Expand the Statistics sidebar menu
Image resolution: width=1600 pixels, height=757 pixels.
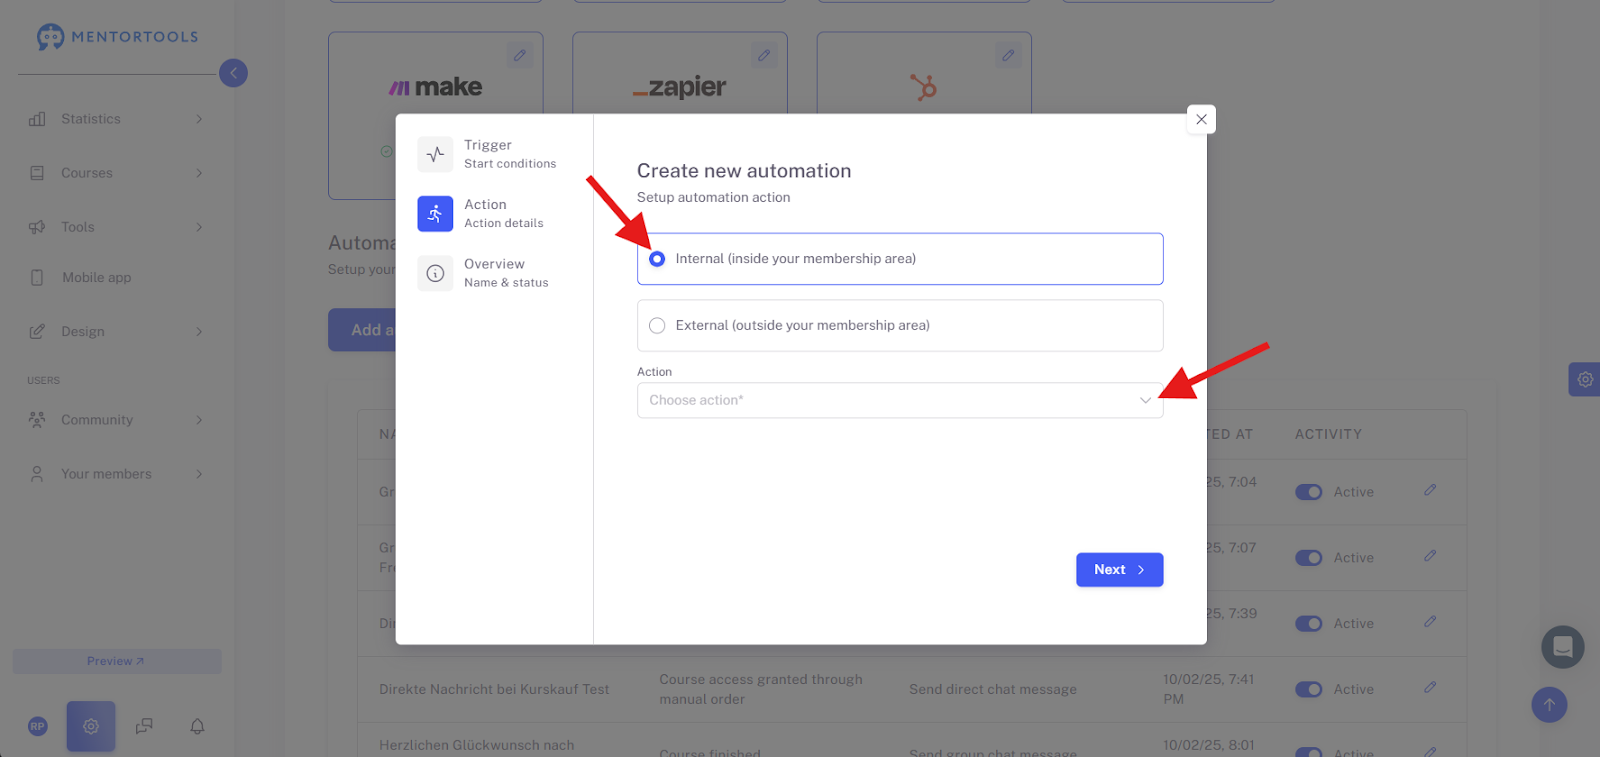[x=116, y=119]
